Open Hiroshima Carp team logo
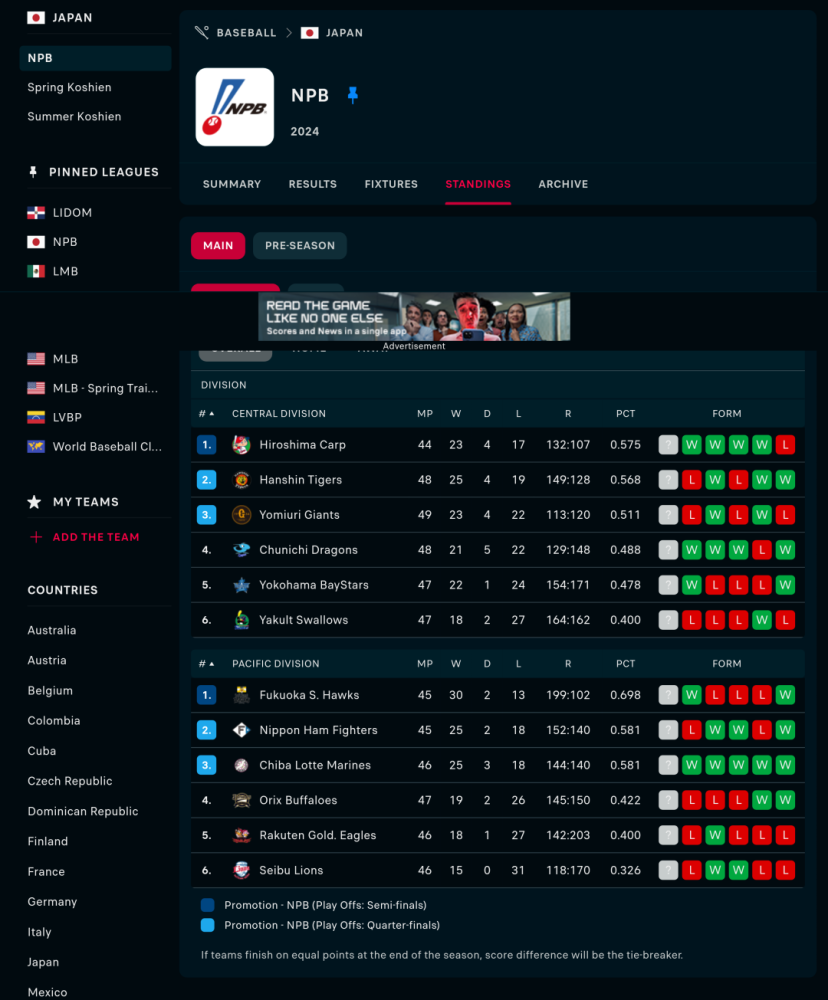Image resolution: width=828 pixels, height=1000 pixels. [241, 445]
